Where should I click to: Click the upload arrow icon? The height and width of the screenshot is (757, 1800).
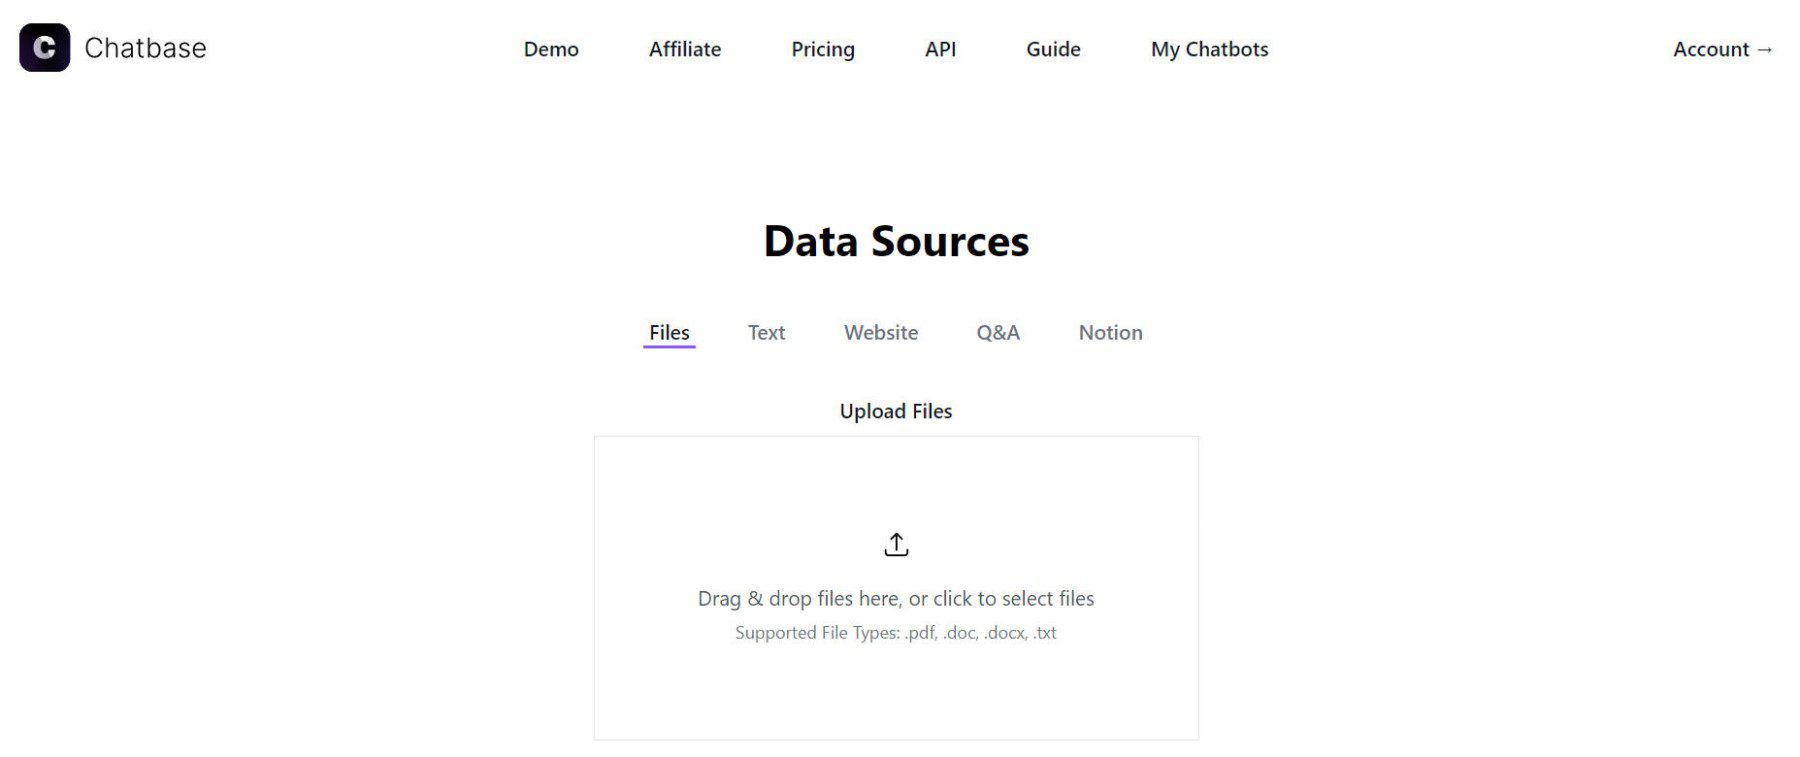click(896, 543)
